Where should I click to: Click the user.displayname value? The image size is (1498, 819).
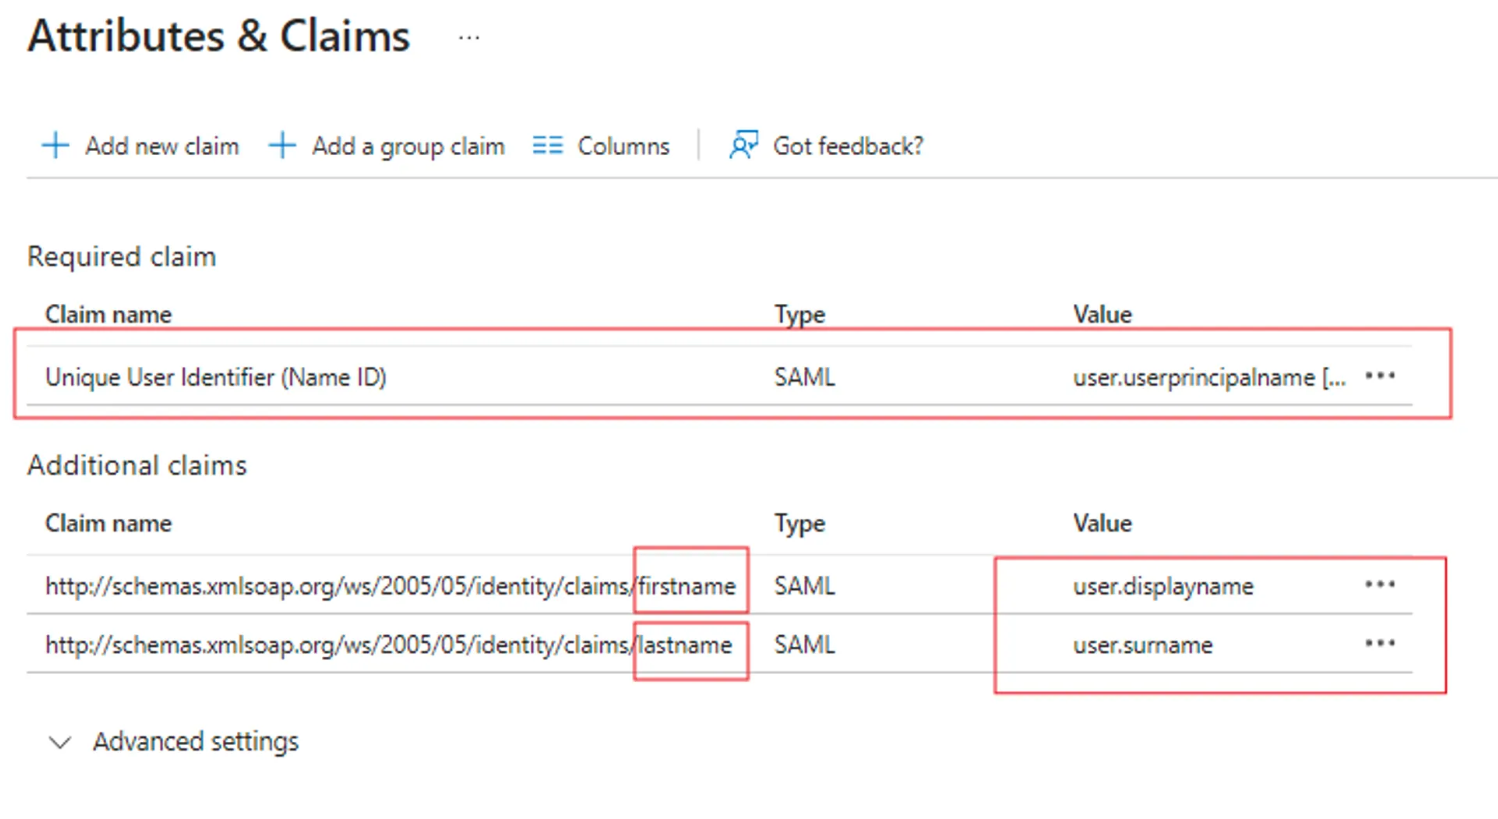point(1162,586)
